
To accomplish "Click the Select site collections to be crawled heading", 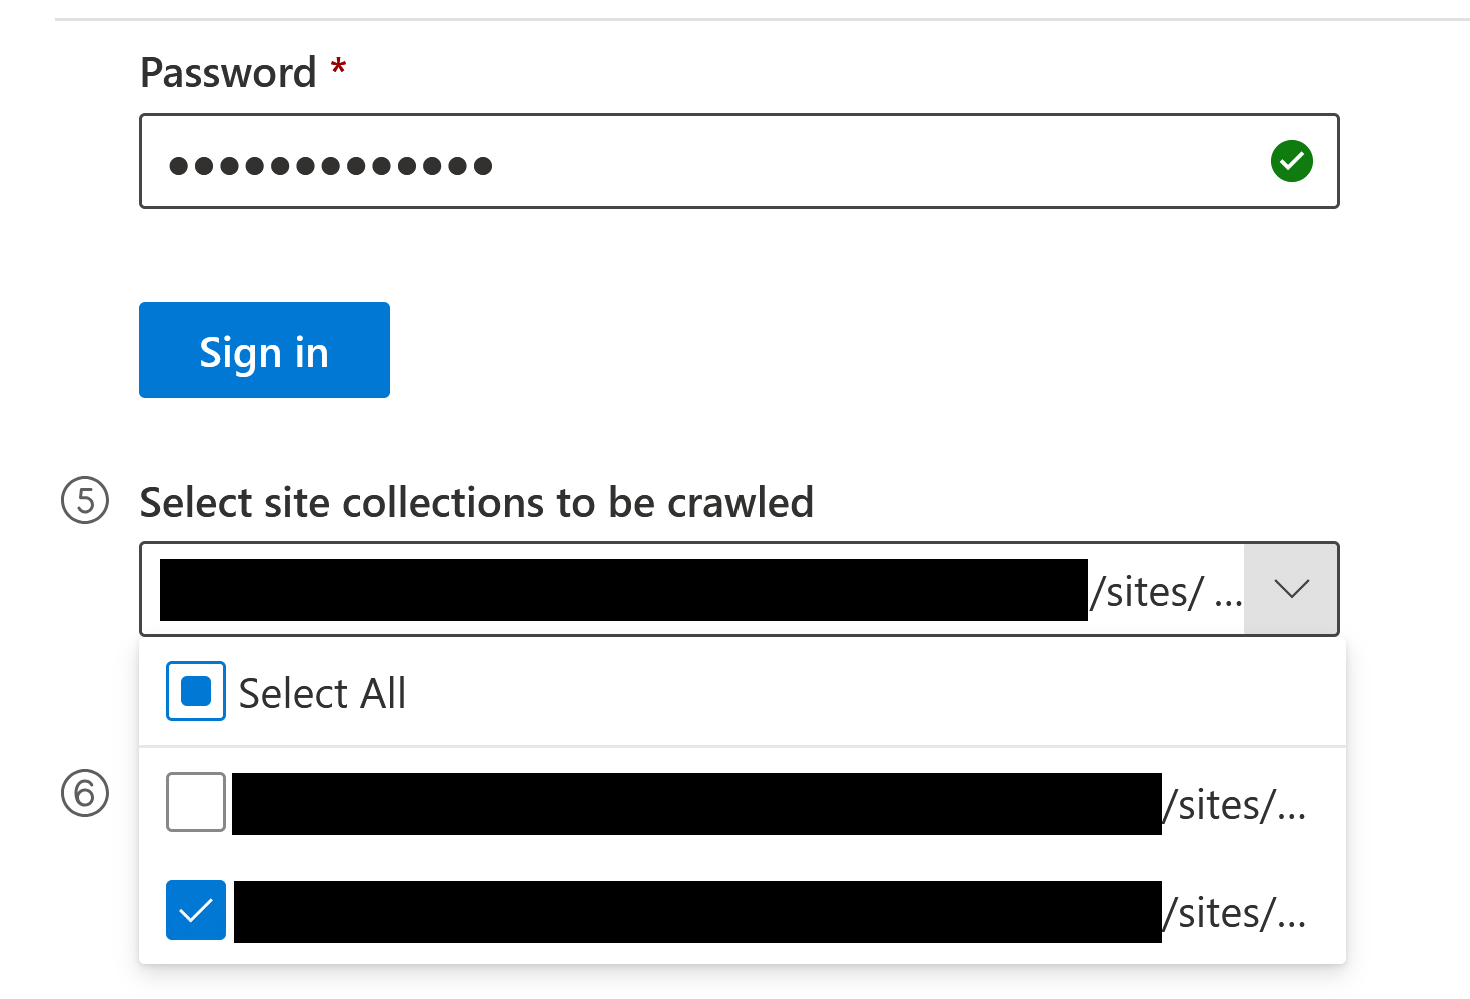I will click(477, 502).
